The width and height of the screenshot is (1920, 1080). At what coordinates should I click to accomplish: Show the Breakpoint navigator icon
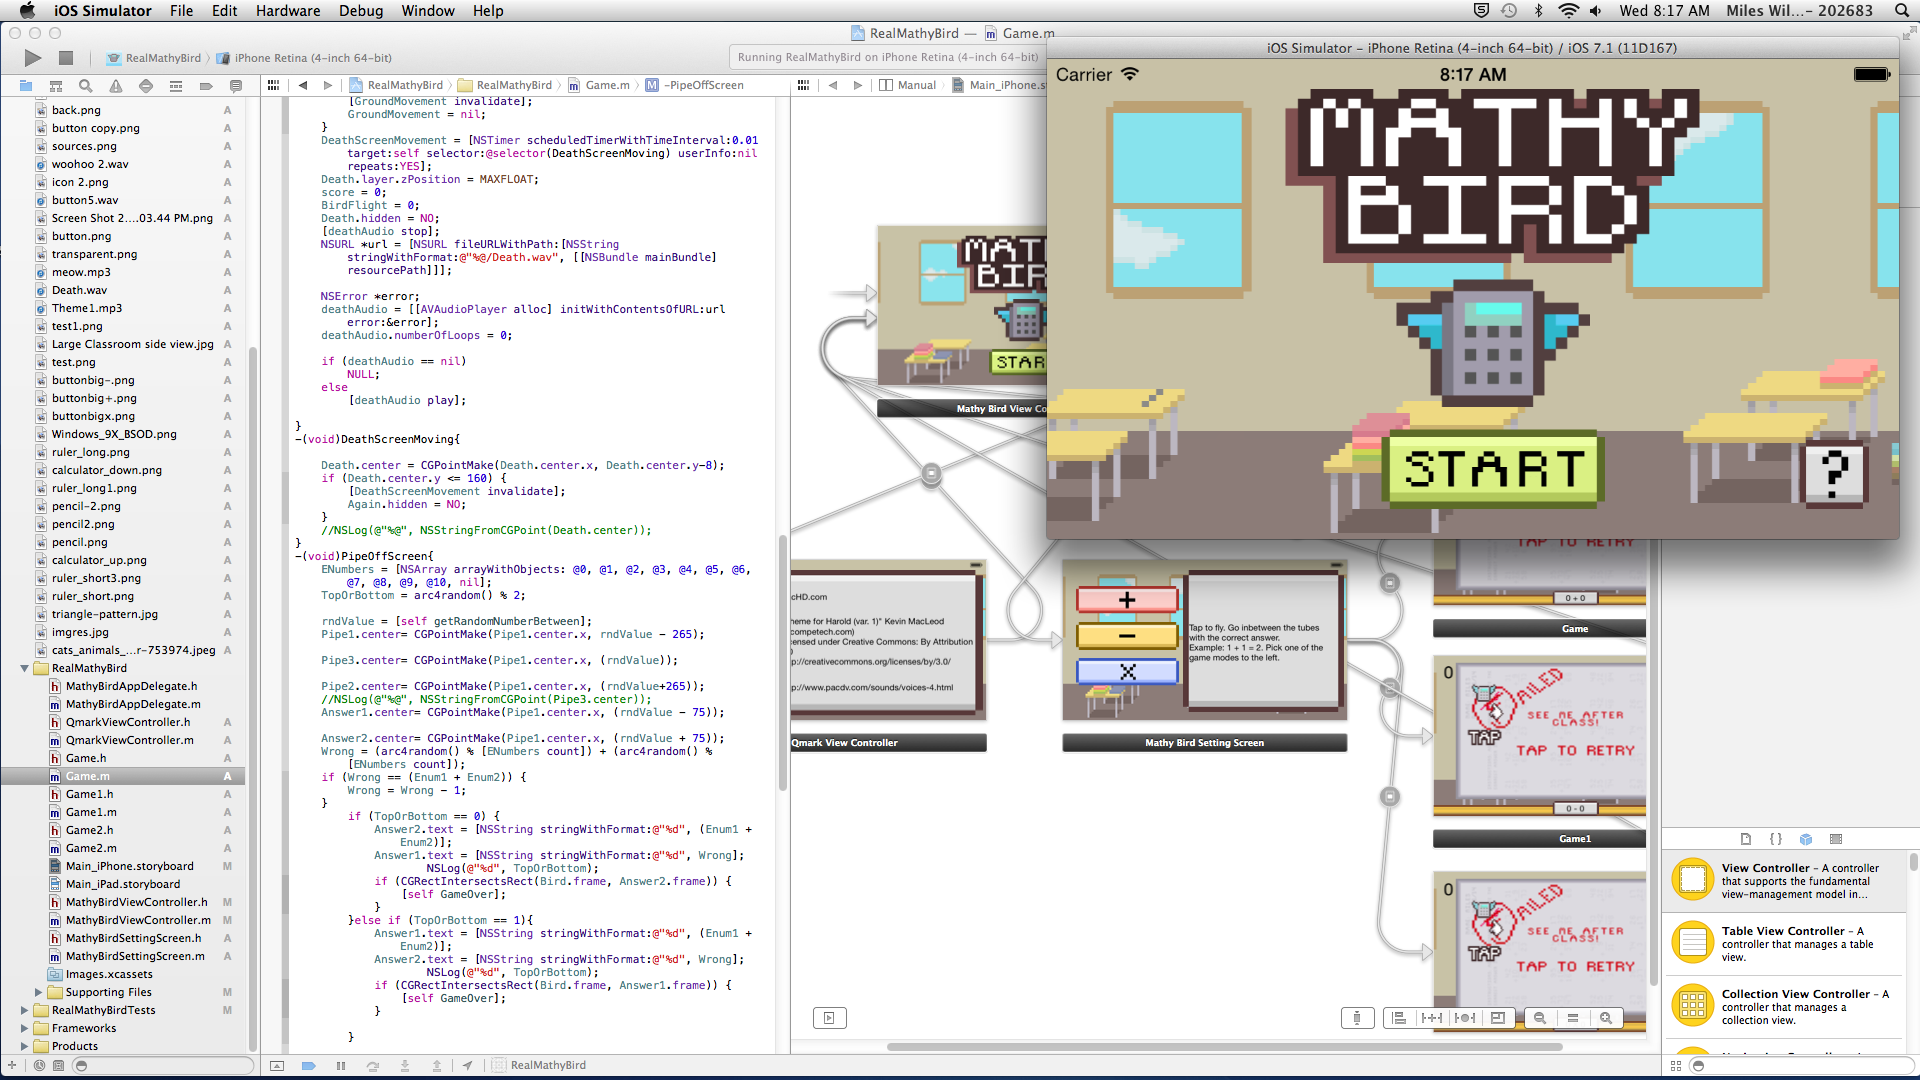pos(206,86)
